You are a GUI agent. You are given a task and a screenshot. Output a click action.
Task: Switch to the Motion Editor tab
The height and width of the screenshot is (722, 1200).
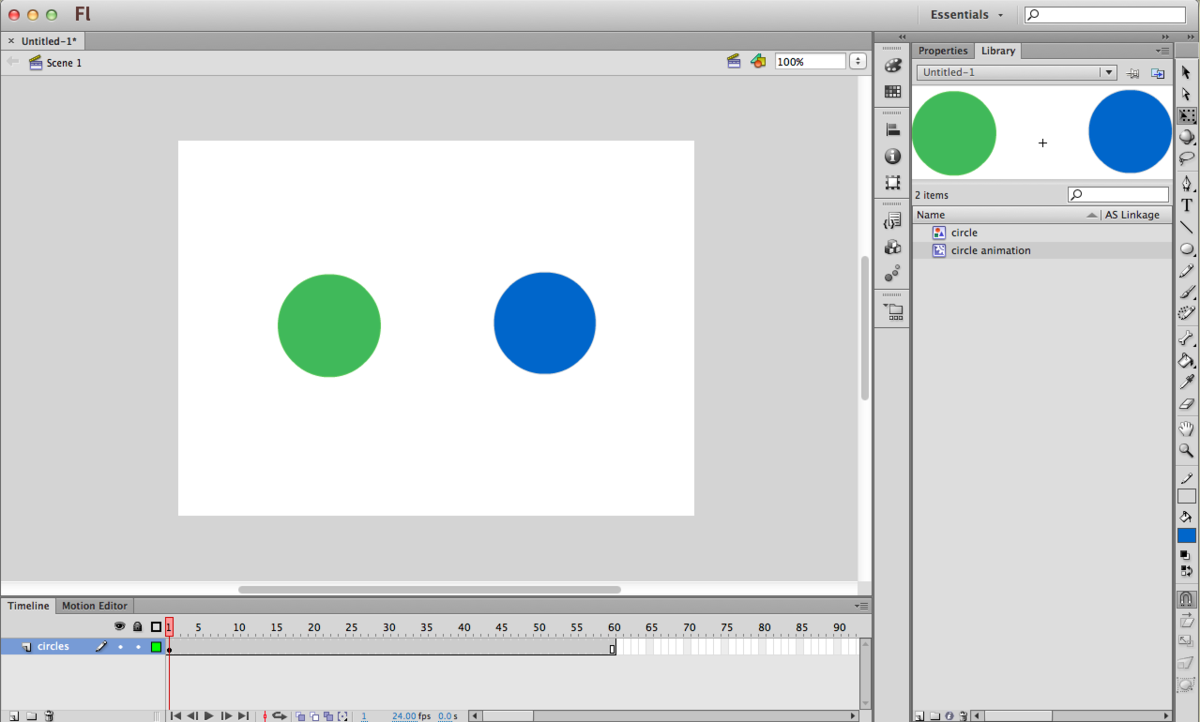coord(95,606)
